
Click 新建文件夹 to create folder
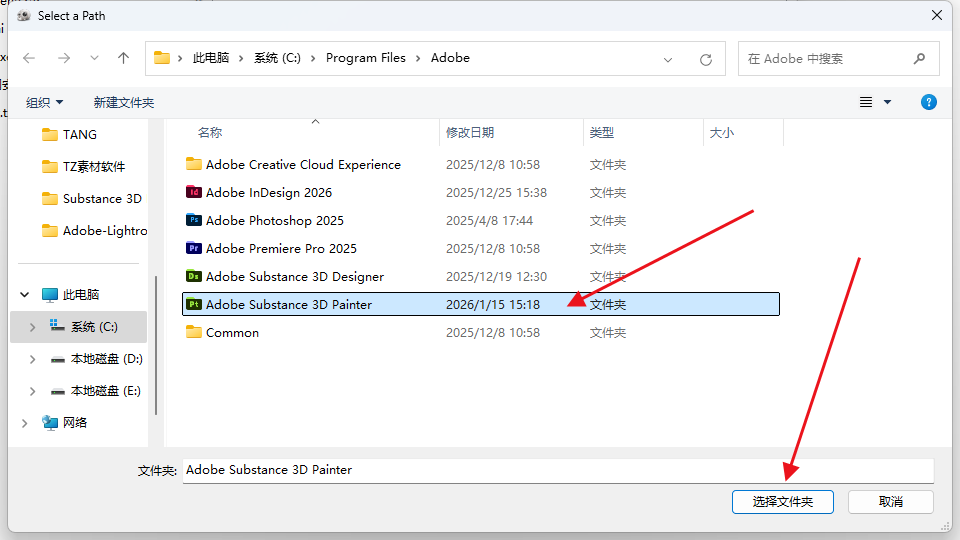[124, 102]
